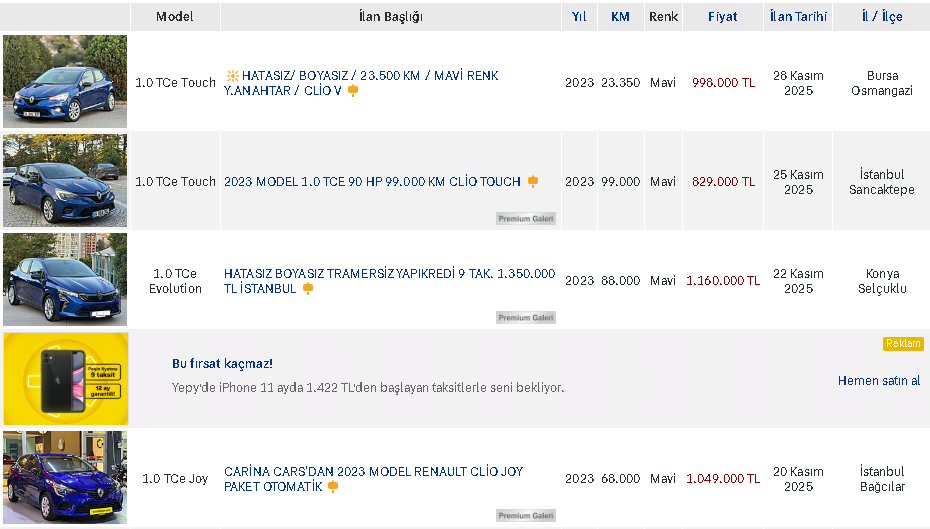
Task: Sort listings by the Yıl column
Action: click(x=579, y=17)
